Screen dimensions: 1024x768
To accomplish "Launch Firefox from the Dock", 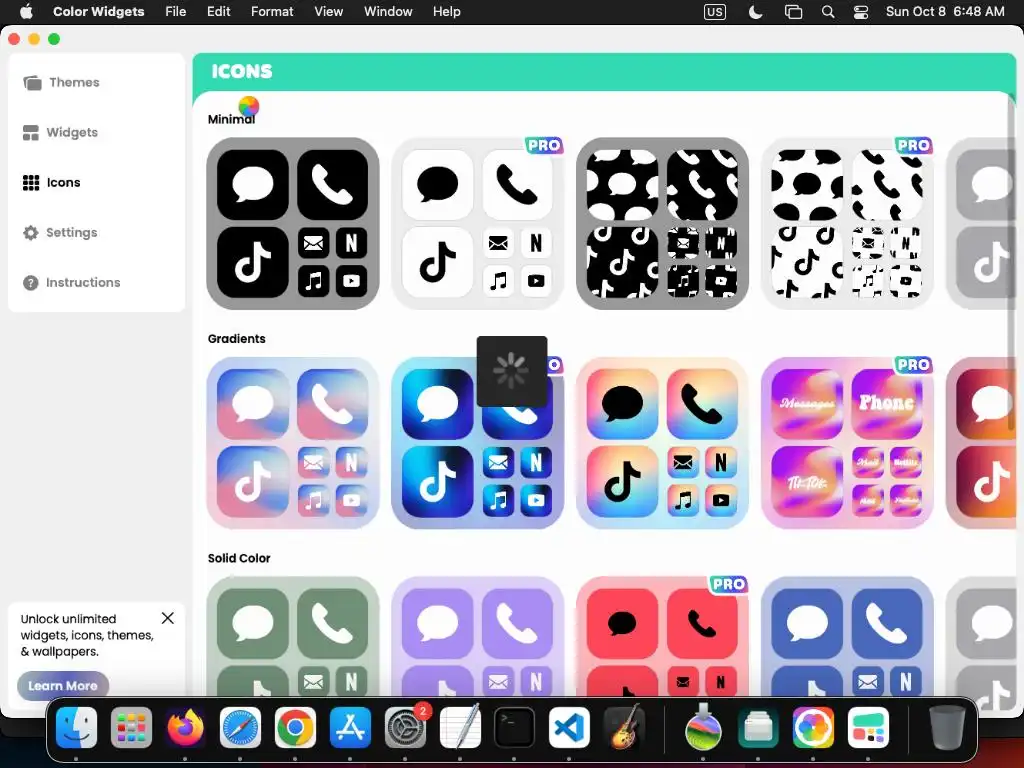I will [185, 728].
